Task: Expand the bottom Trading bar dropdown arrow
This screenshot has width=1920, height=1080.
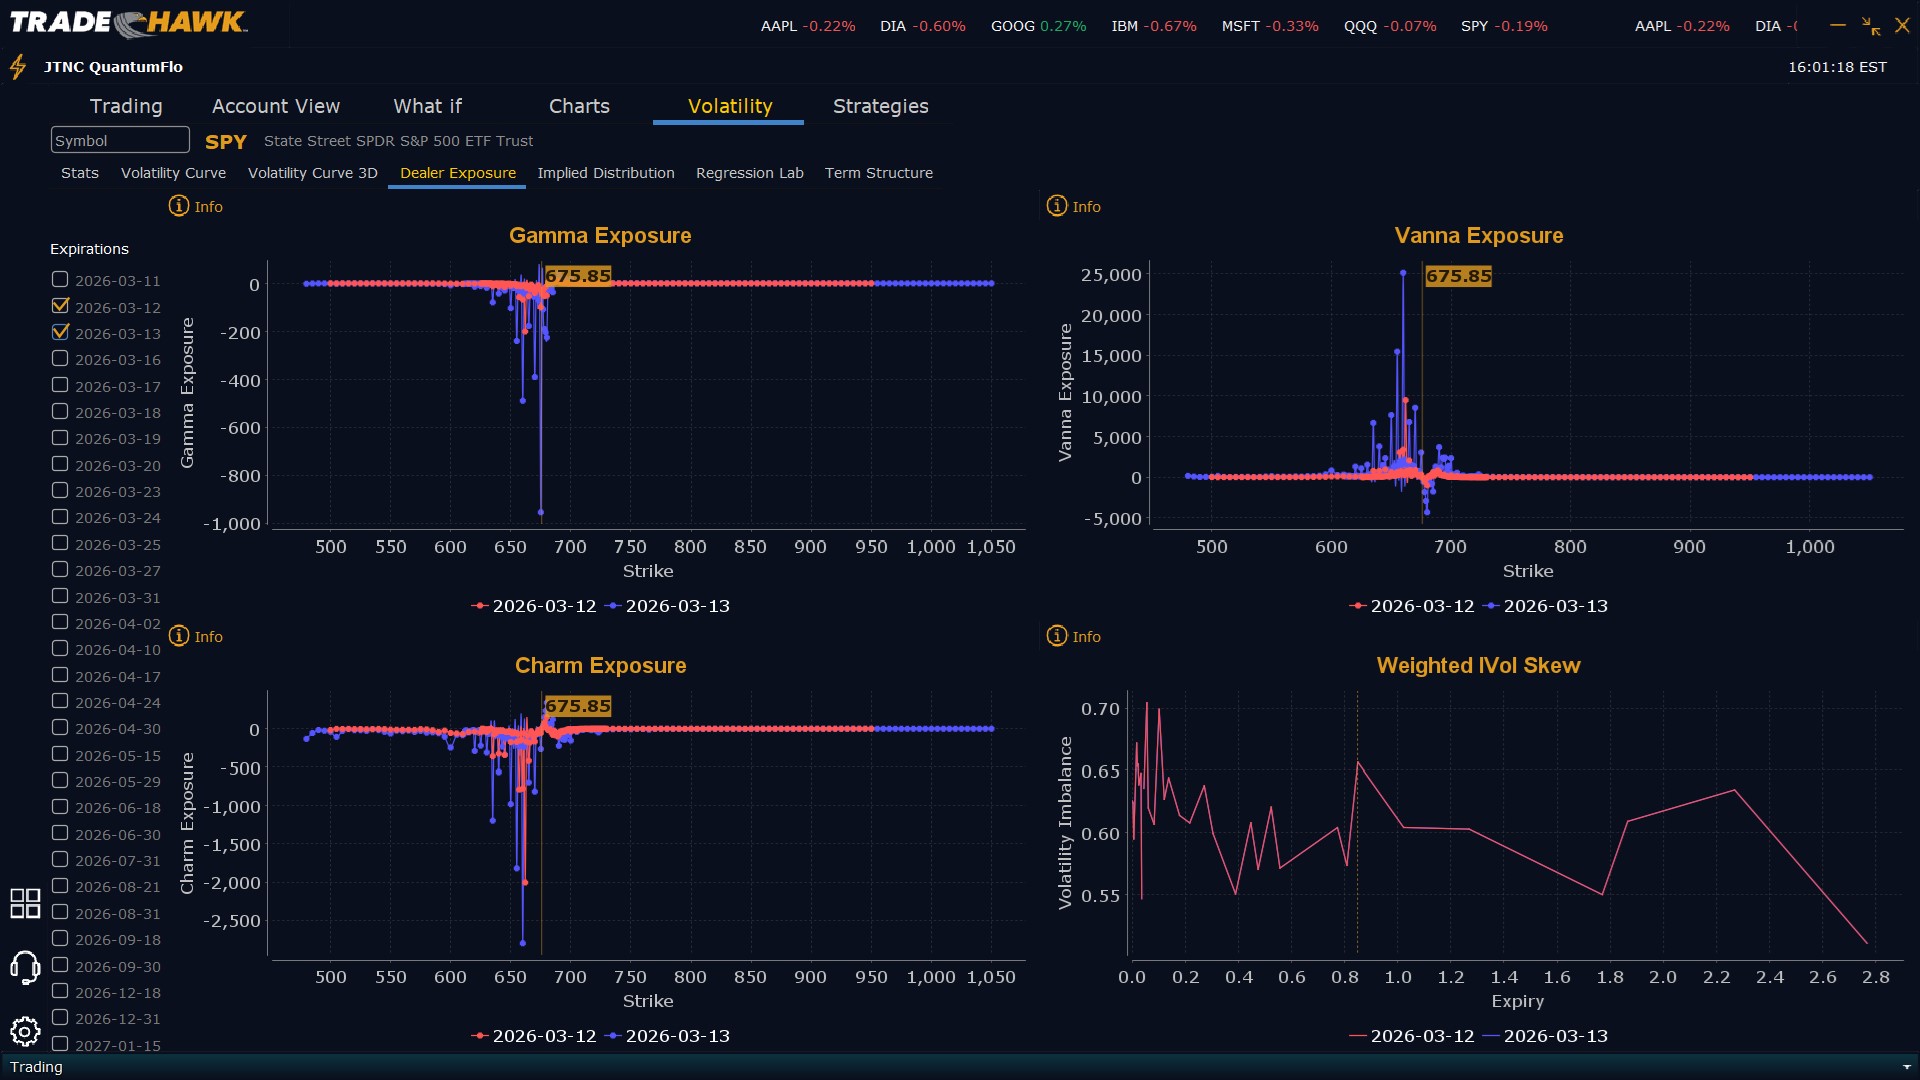Action: point(1906,1067)
